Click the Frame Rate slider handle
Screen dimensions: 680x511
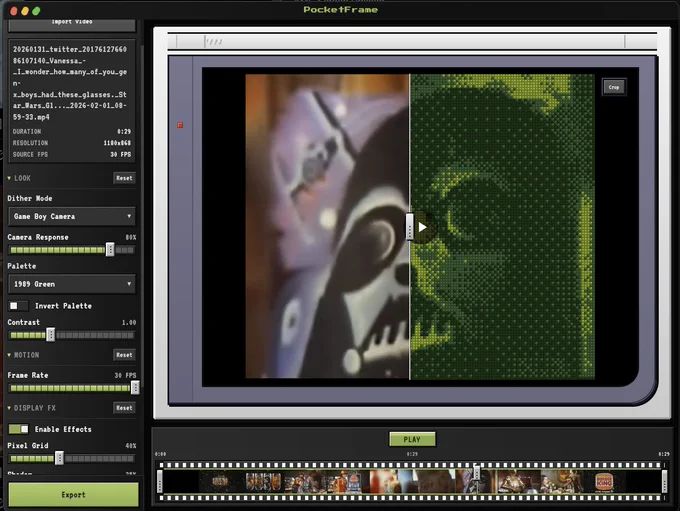click(135, 388)
